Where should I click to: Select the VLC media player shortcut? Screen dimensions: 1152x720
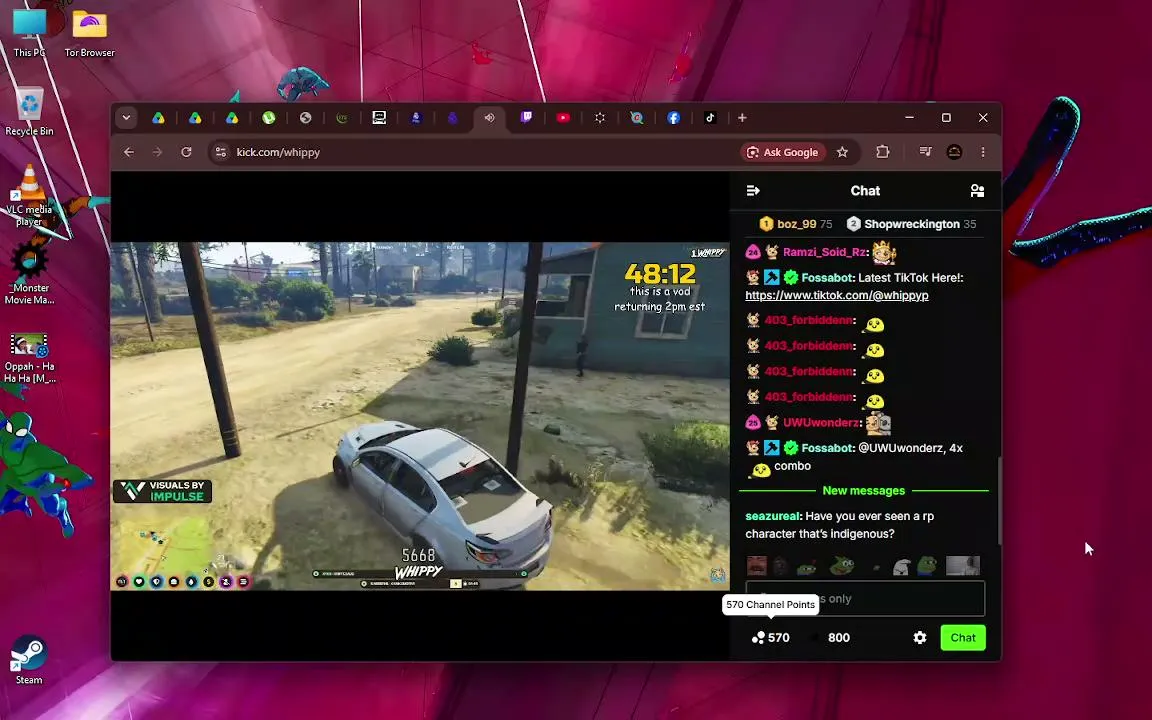tap(29, 195)
